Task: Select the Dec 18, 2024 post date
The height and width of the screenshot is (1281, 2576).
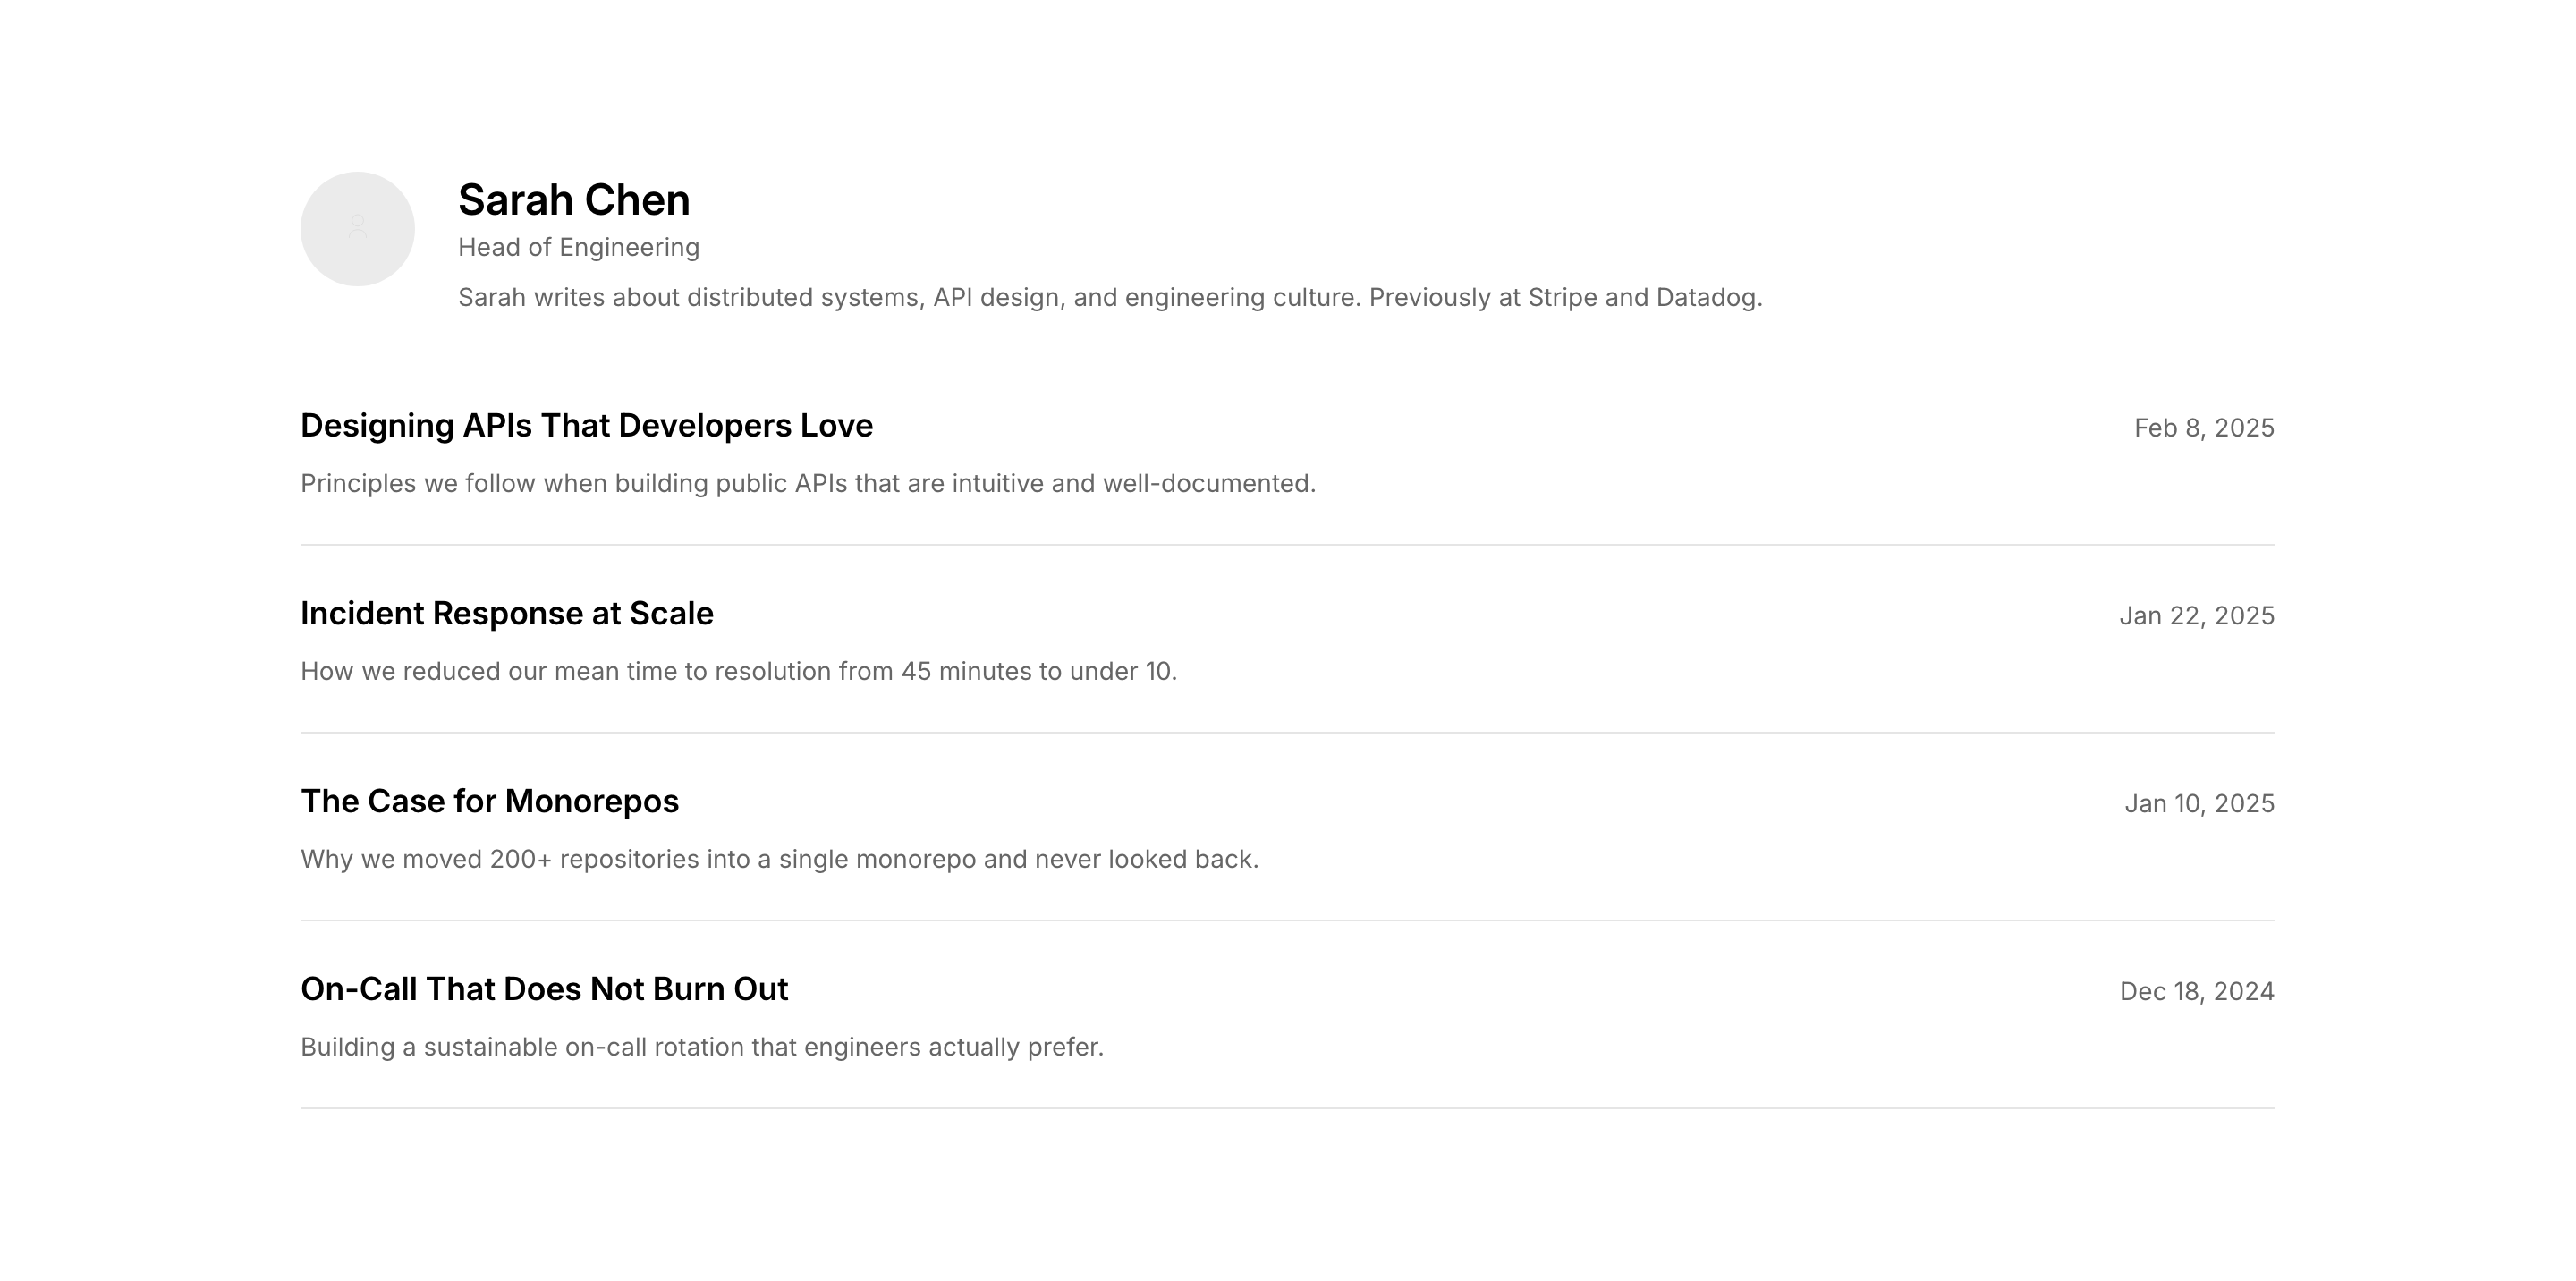Action: pyautogui.click(x=2196, y=992)
